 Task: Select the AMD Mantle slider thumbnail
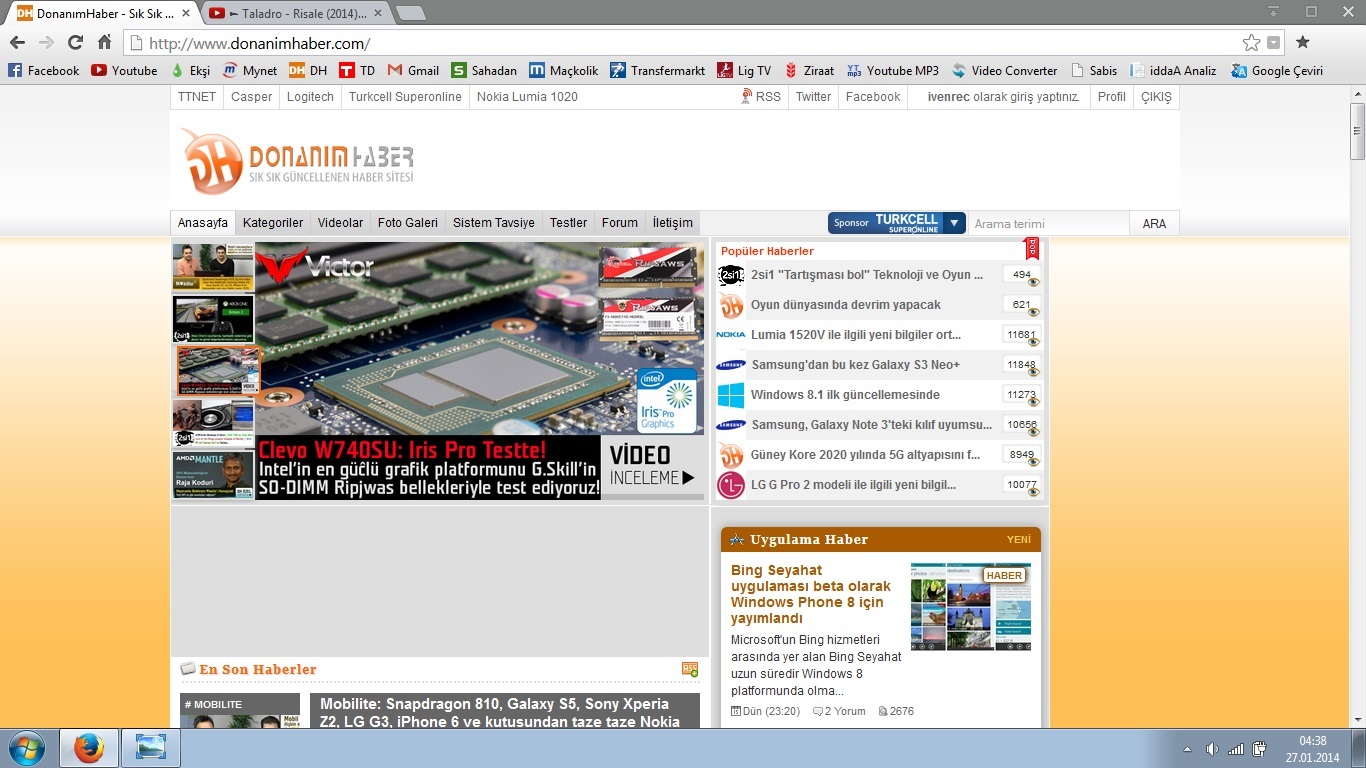[x=213, y=475]
